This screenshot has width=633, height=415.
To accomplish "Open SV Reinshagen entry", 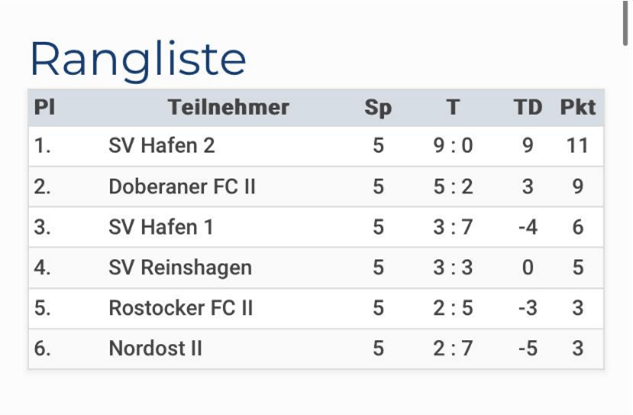I will point(180,268).
